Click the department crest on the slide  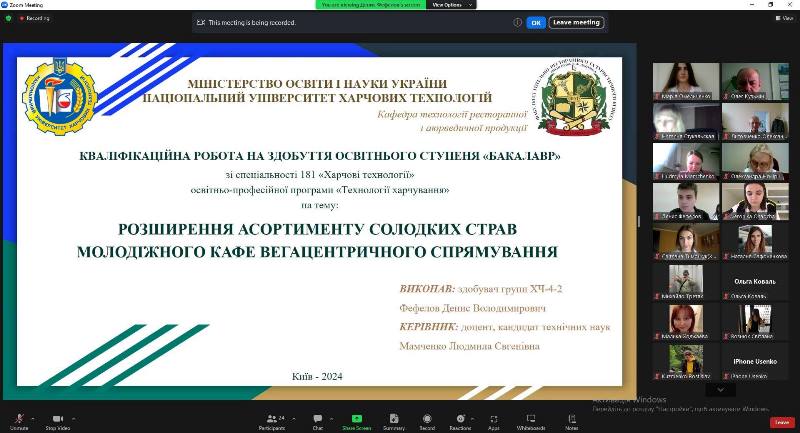[573, 97]
